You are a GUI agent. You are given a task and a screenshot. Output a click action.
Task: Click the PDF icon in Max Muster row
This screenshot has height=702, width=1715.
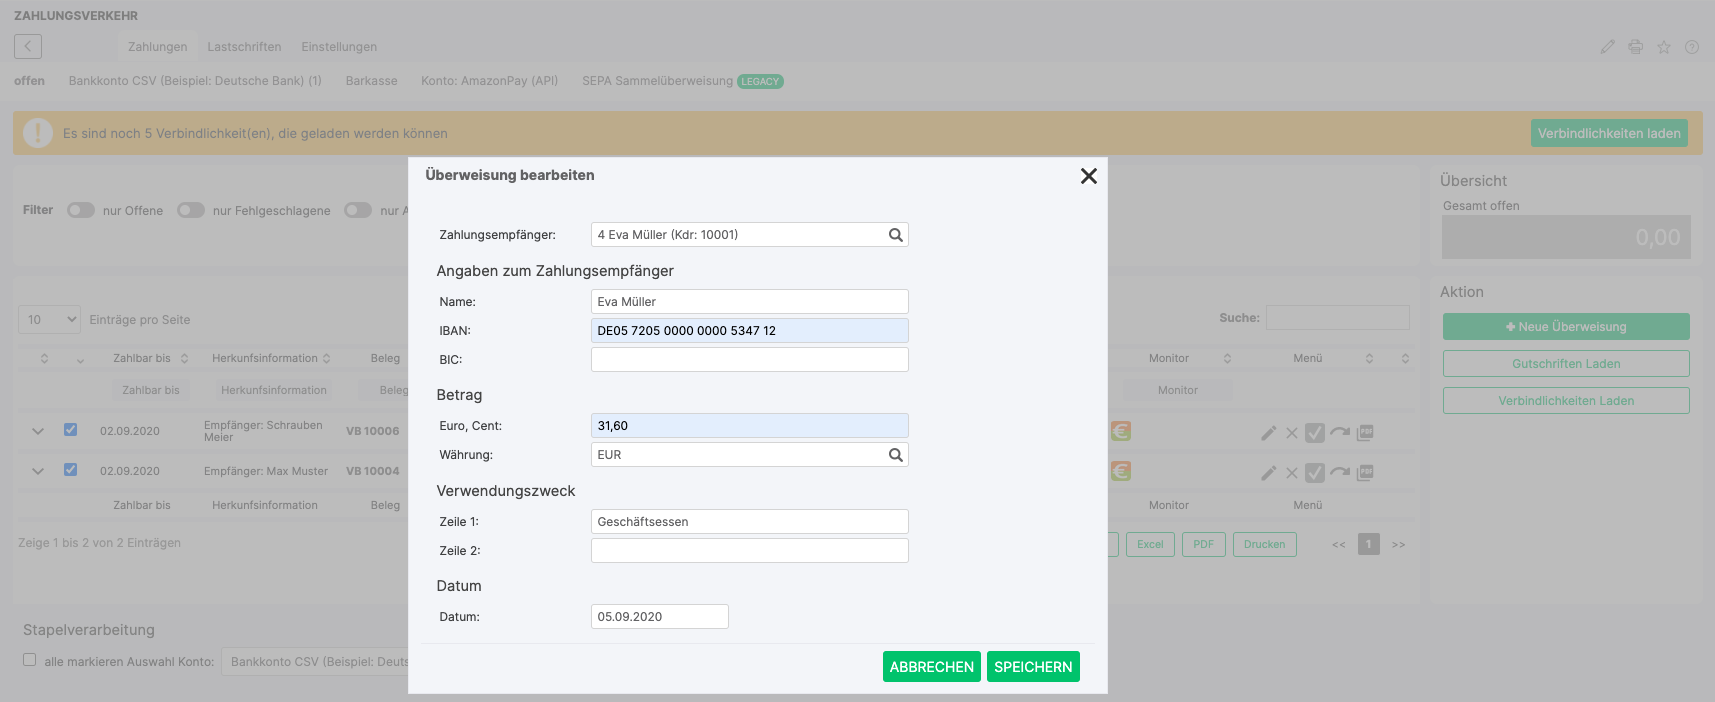pos(1365,472)
